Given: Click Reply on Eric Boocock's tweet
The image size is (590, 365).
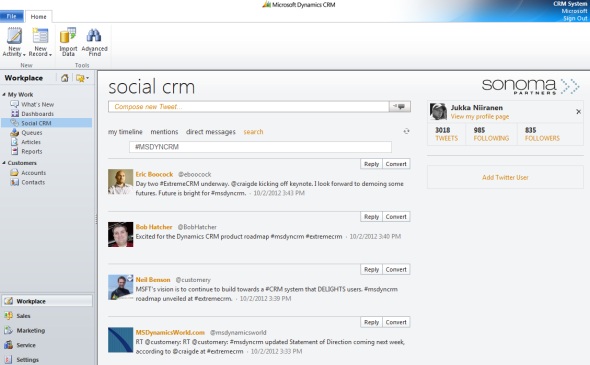Looking at the screenshot, I should pyautogui.click(x=371, y=164).
